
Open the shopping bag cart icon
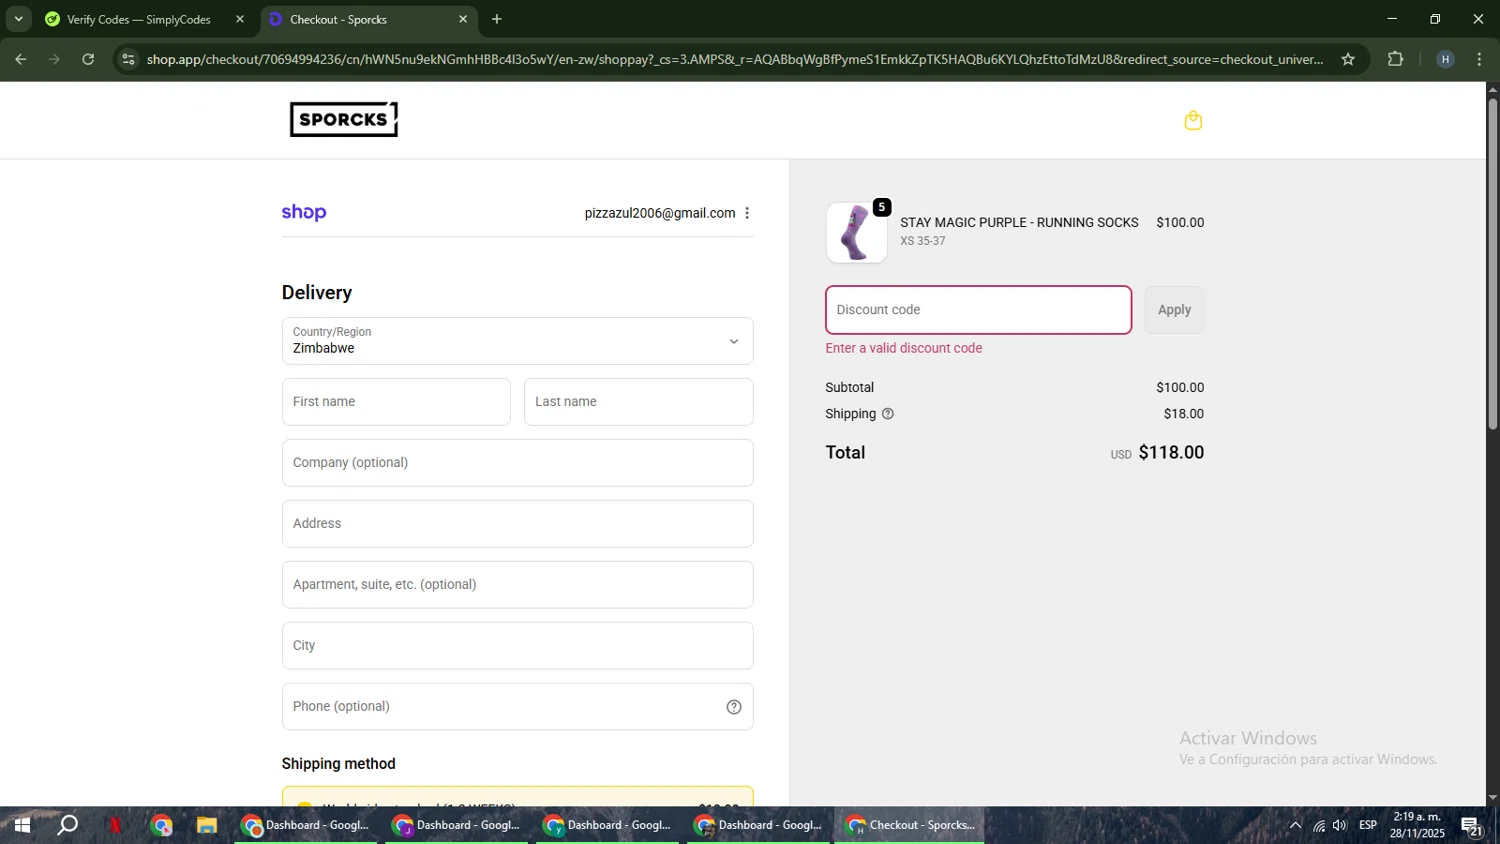1192,120
